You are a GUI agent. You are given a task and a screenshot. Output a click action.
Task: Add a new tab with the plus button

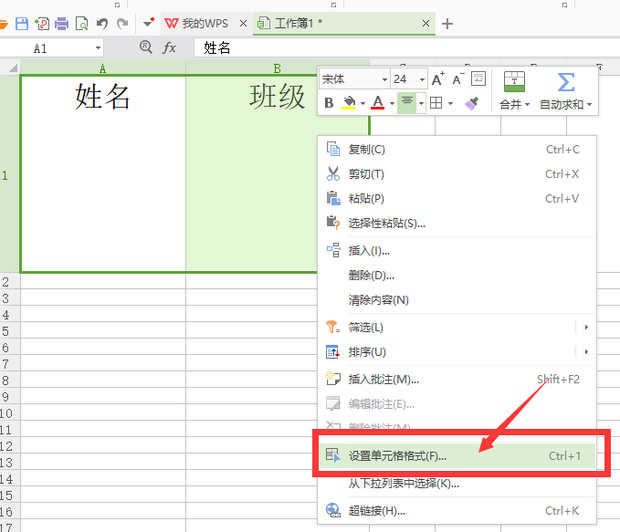[447, 24]
